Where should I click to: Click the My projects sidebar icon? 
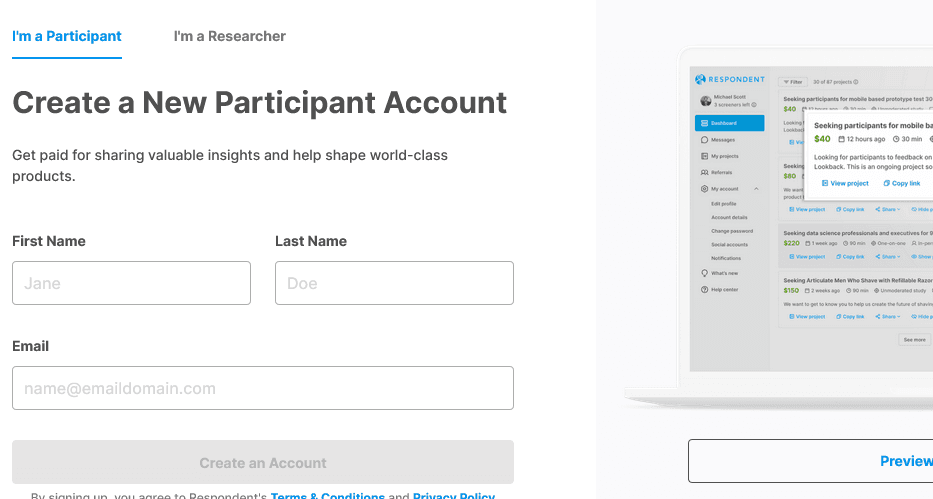(x=705, y=156)
